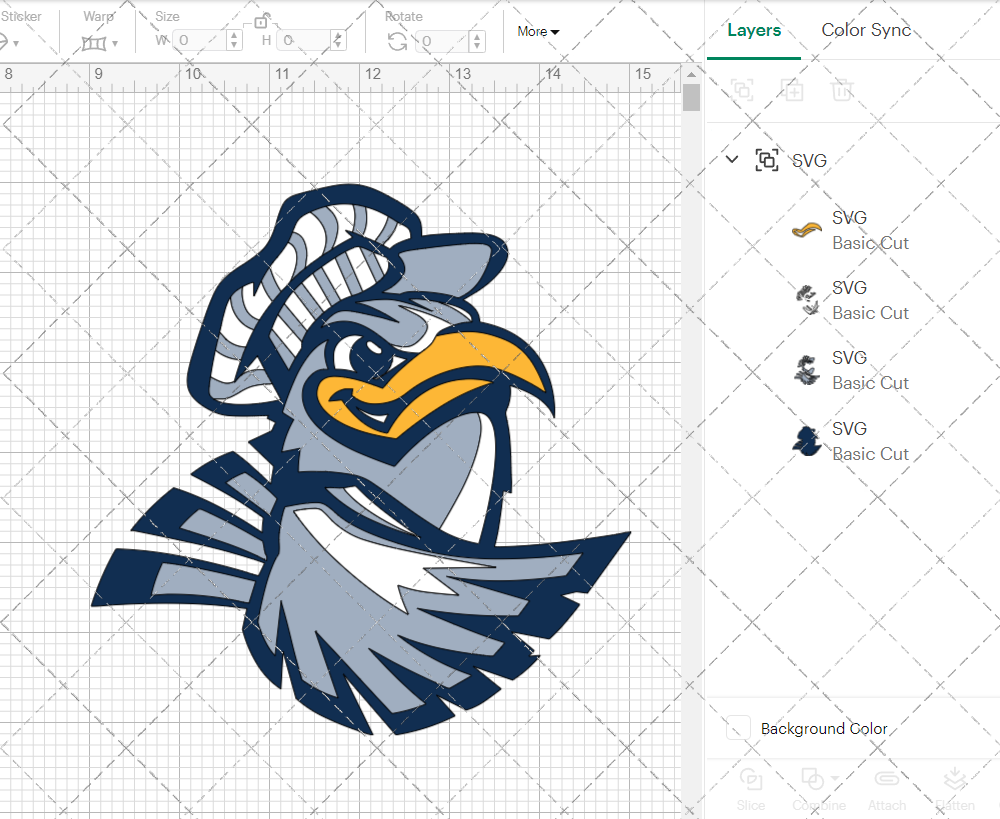This screenshot has height=819, width=1000.
Task: Click the delete layer trash icon
Action: point(842,90)
